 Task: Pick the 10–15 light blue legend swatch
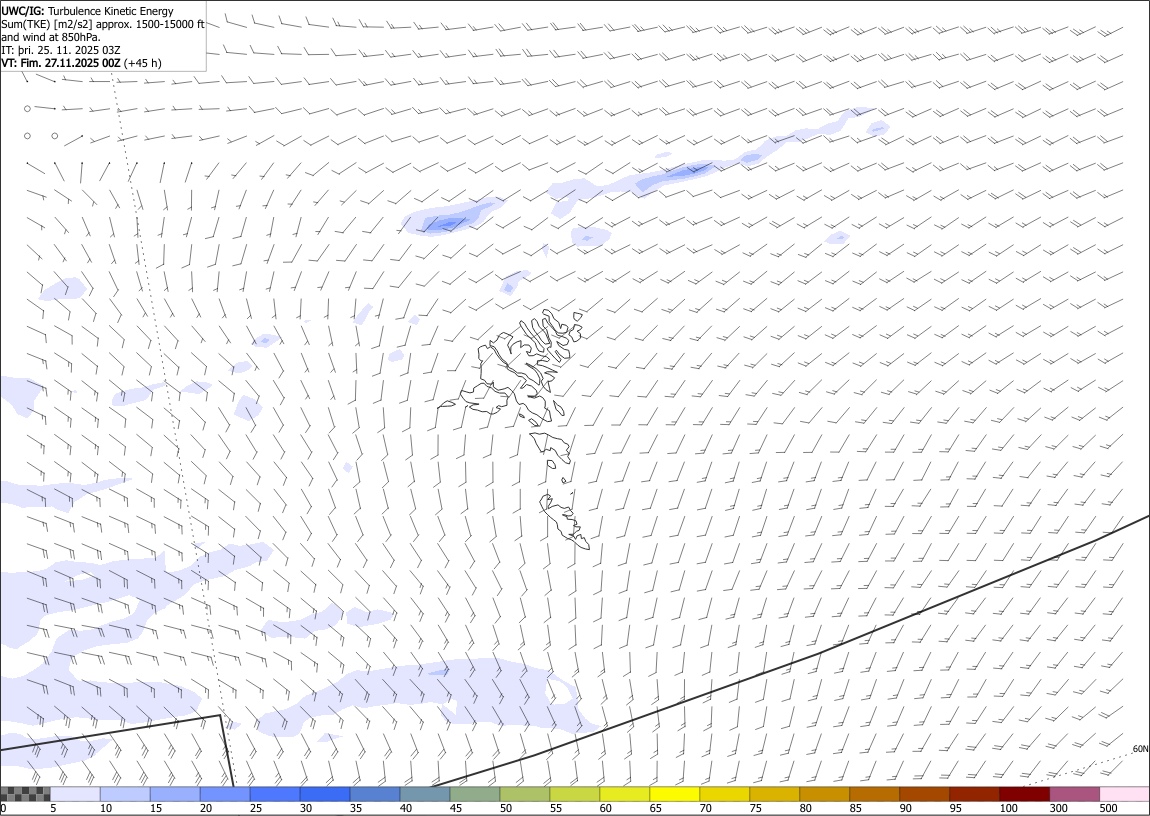[125, 794]
